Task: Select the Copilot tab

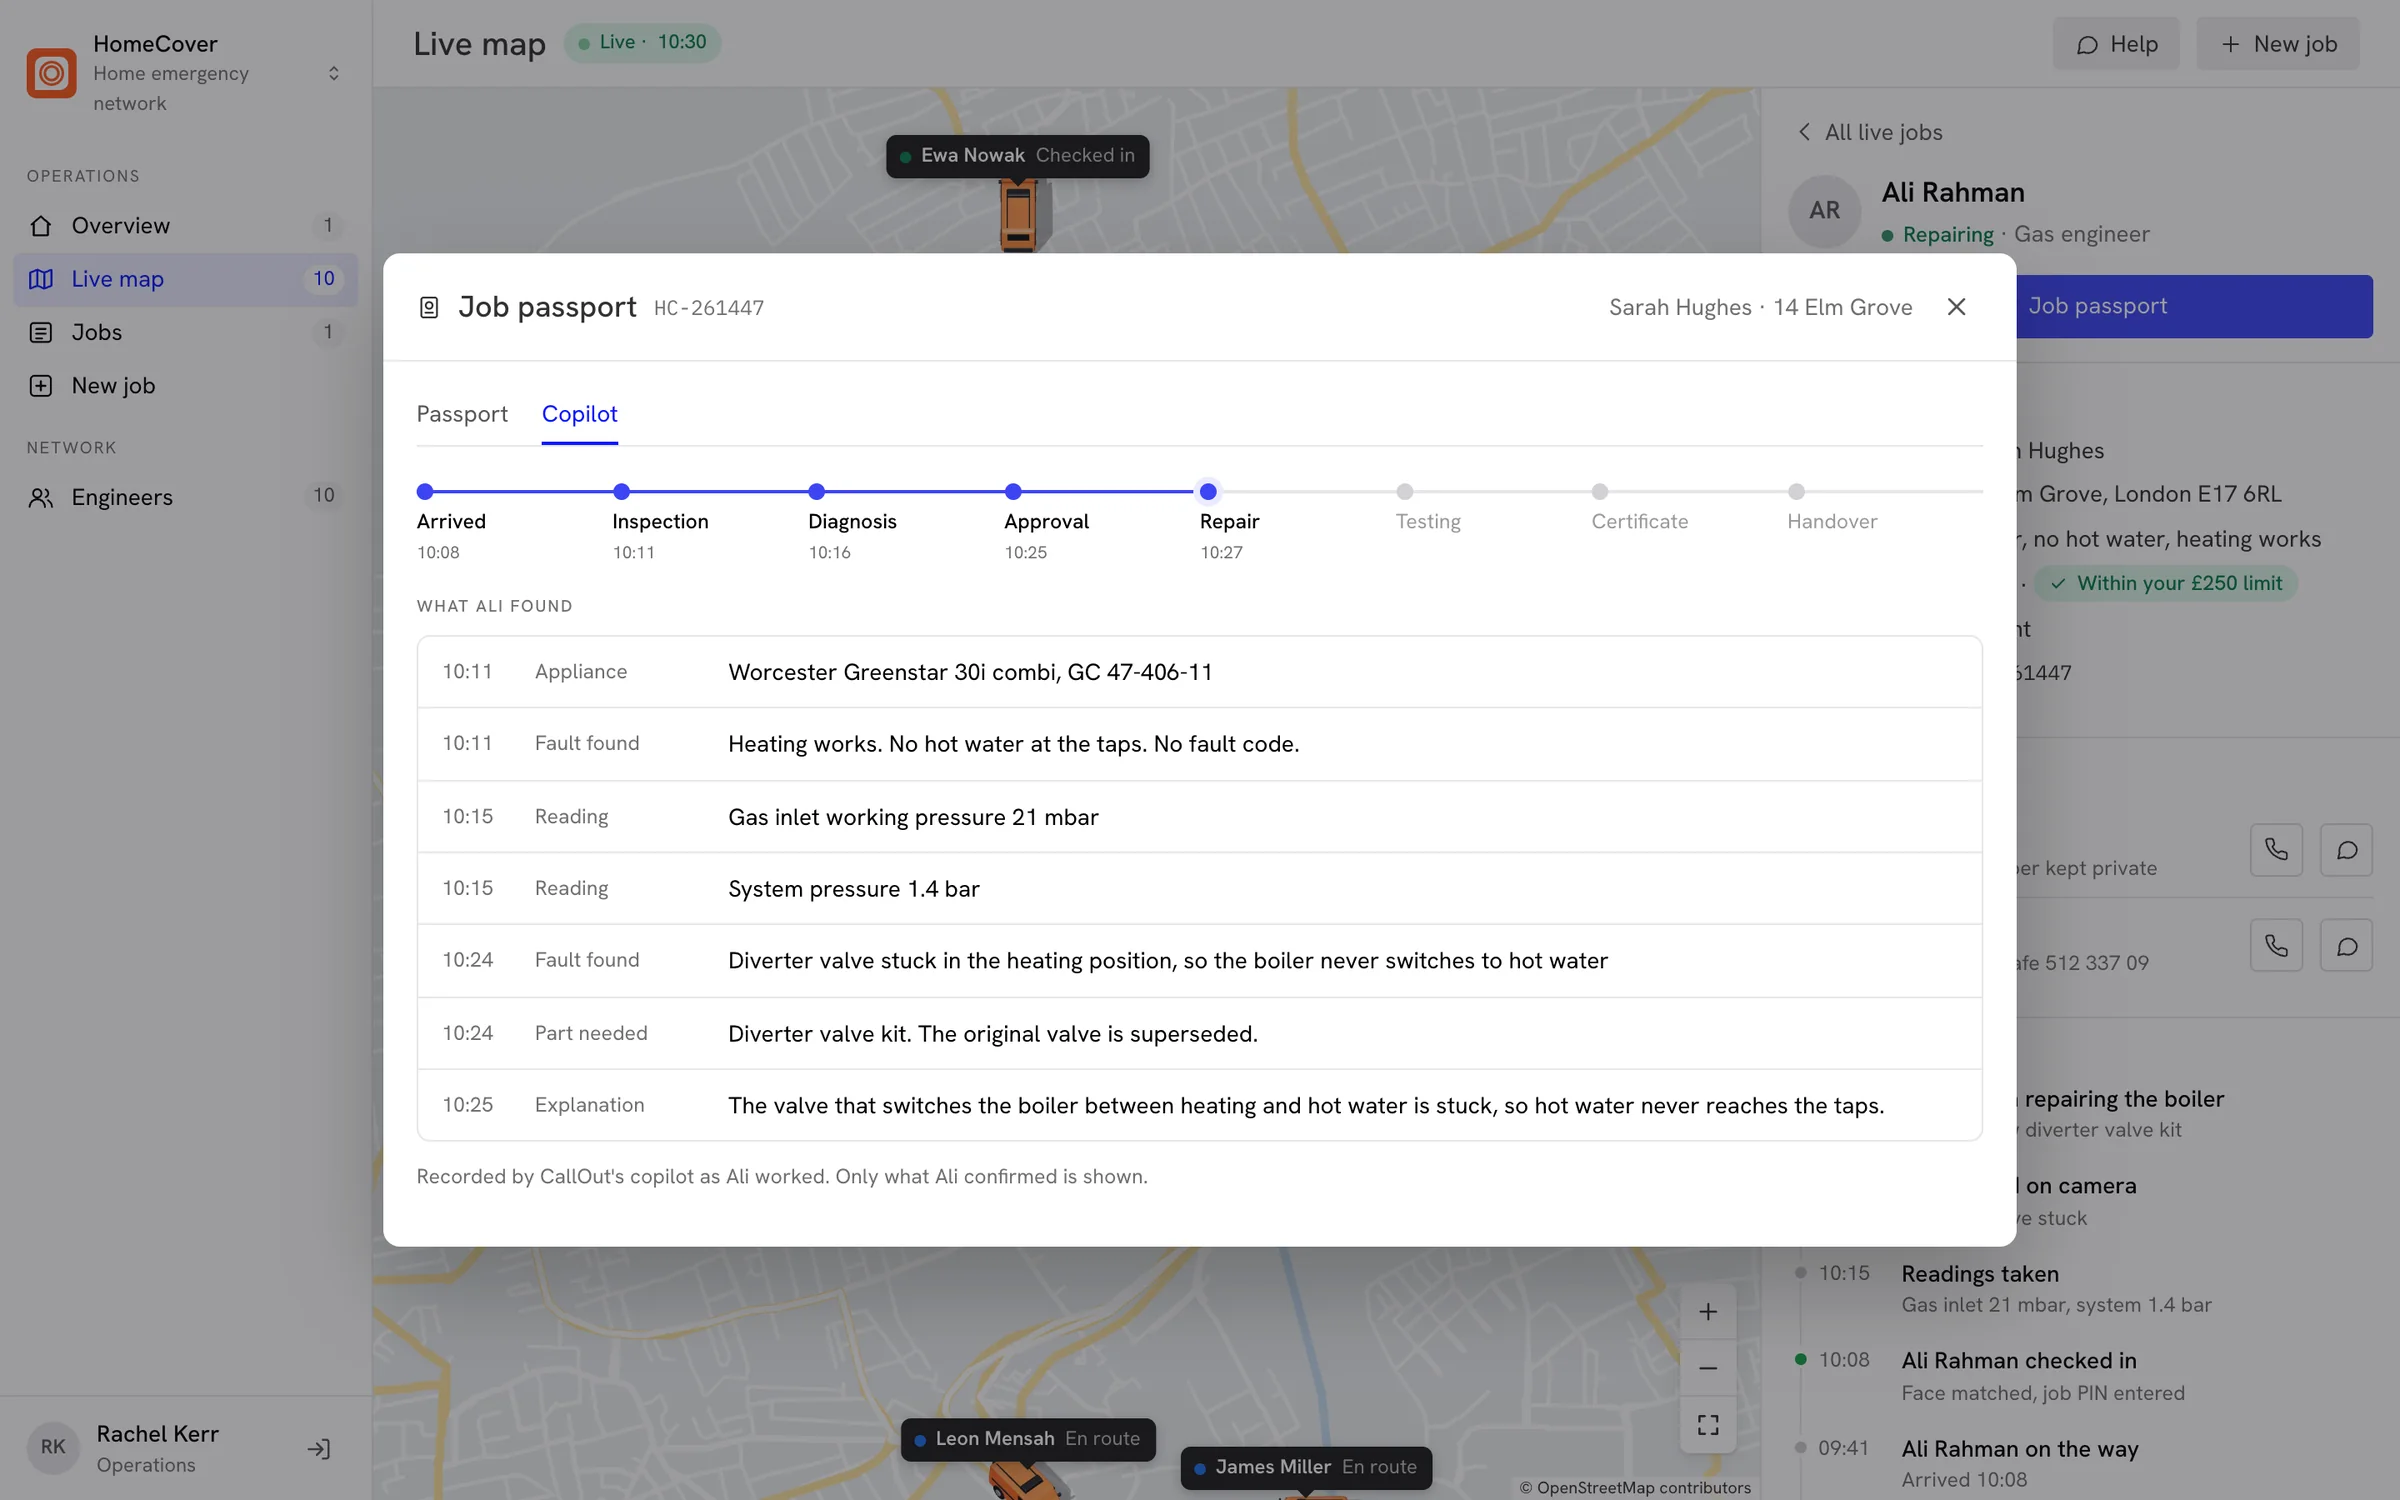Action: (580, 414)
